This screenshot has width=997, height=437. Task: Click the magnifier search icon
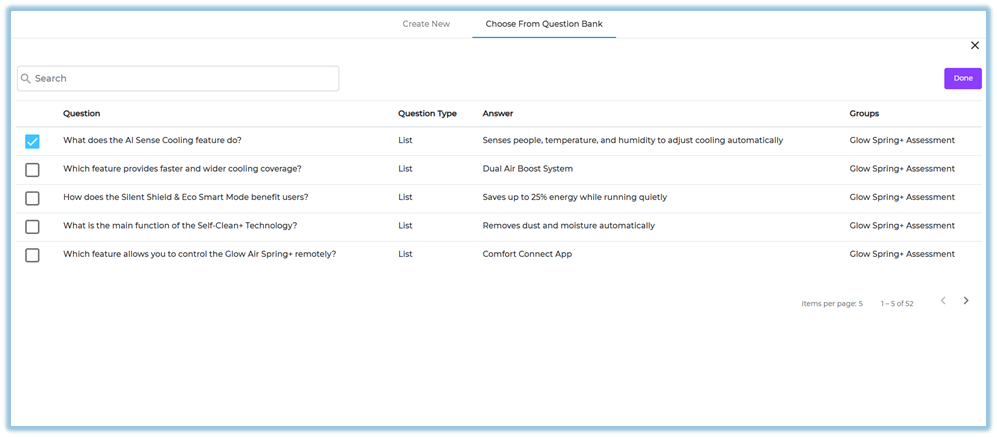point(26,79)
